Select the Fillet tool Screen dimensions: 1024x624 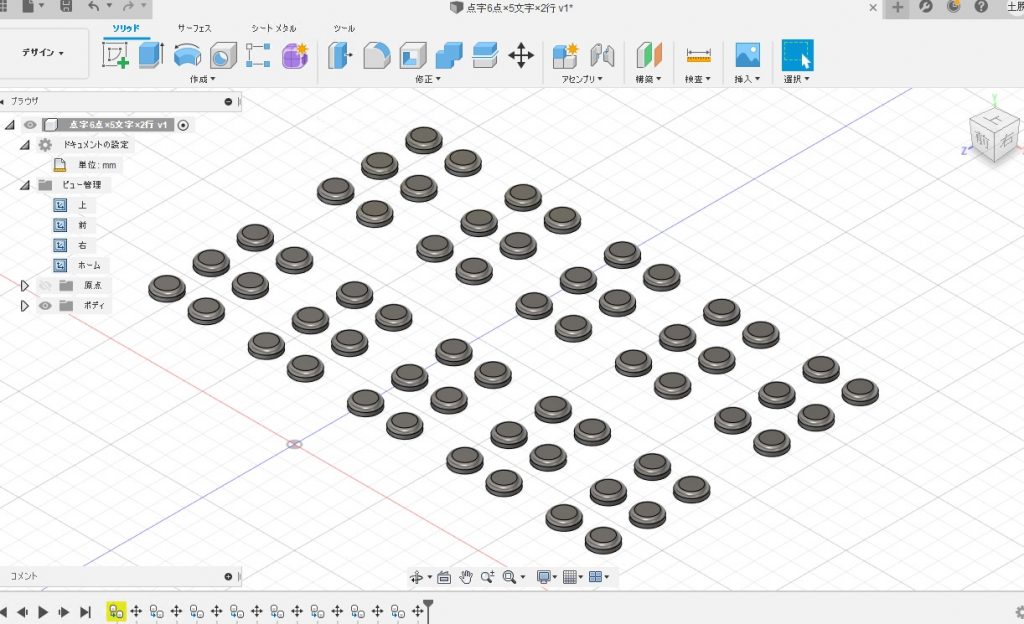(377, 55)
